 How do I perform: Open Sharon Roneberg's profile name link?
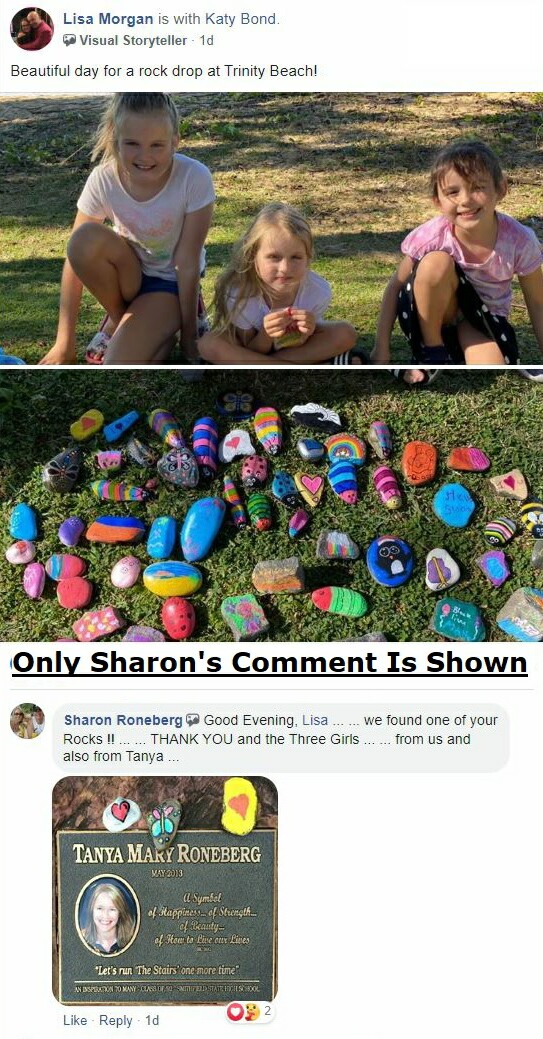(x=123, y=720)
